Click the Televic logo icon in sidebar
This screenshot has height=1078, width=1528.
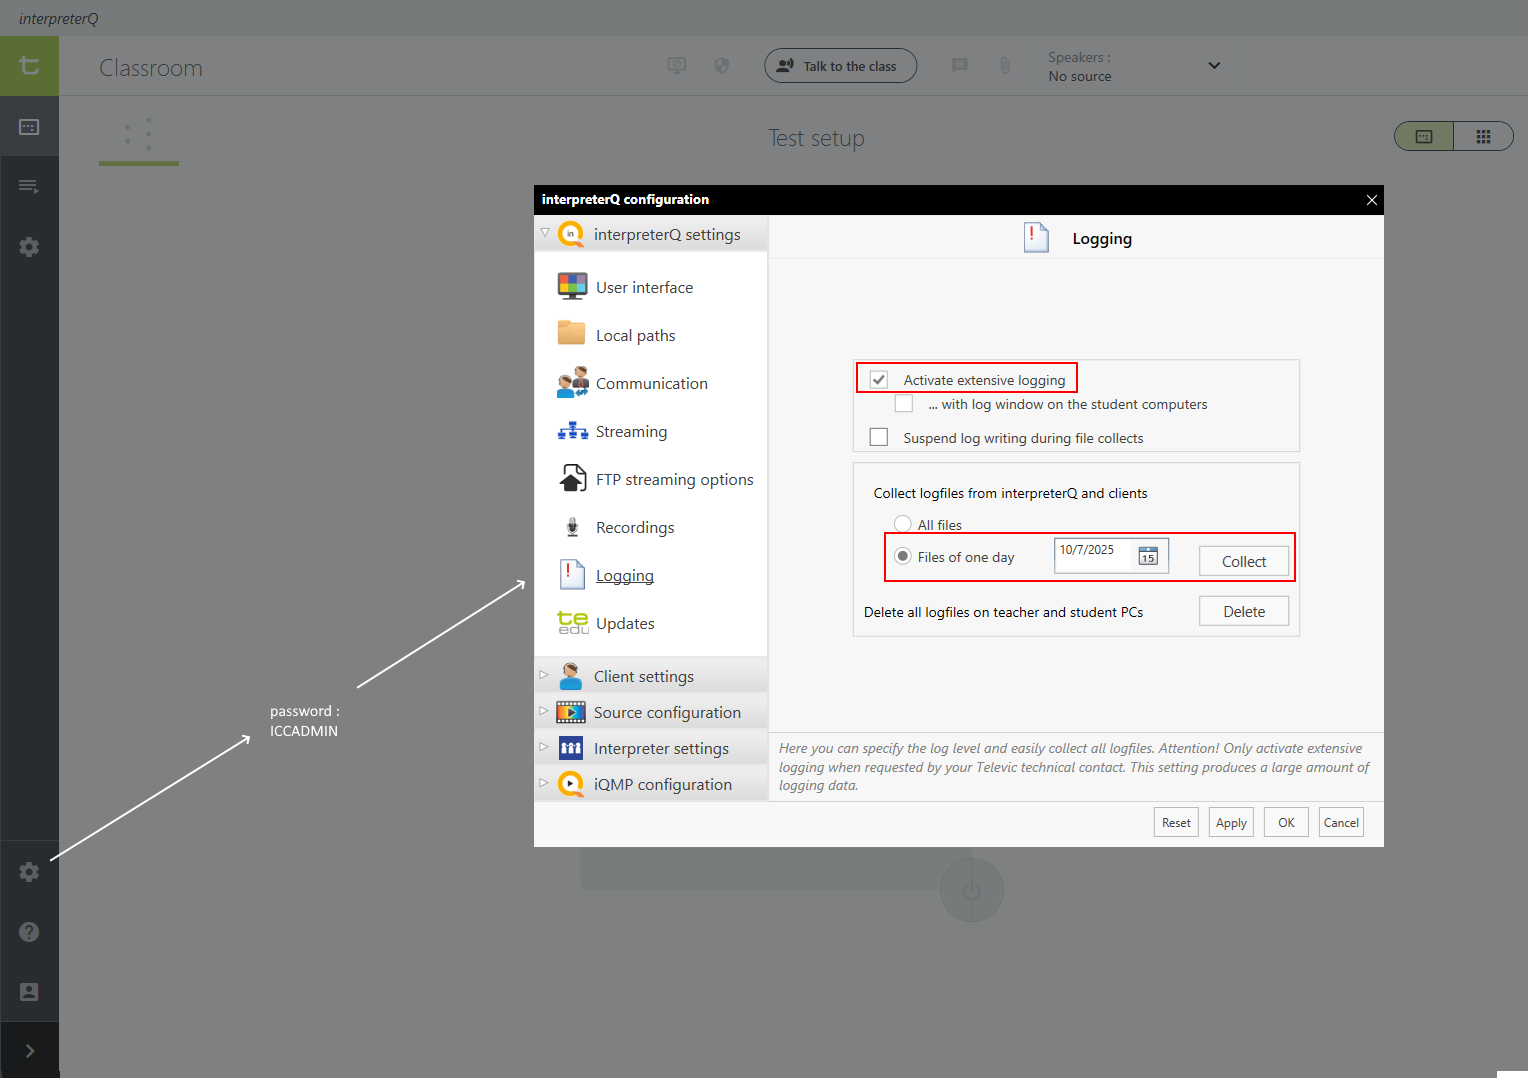click(29, 66)
